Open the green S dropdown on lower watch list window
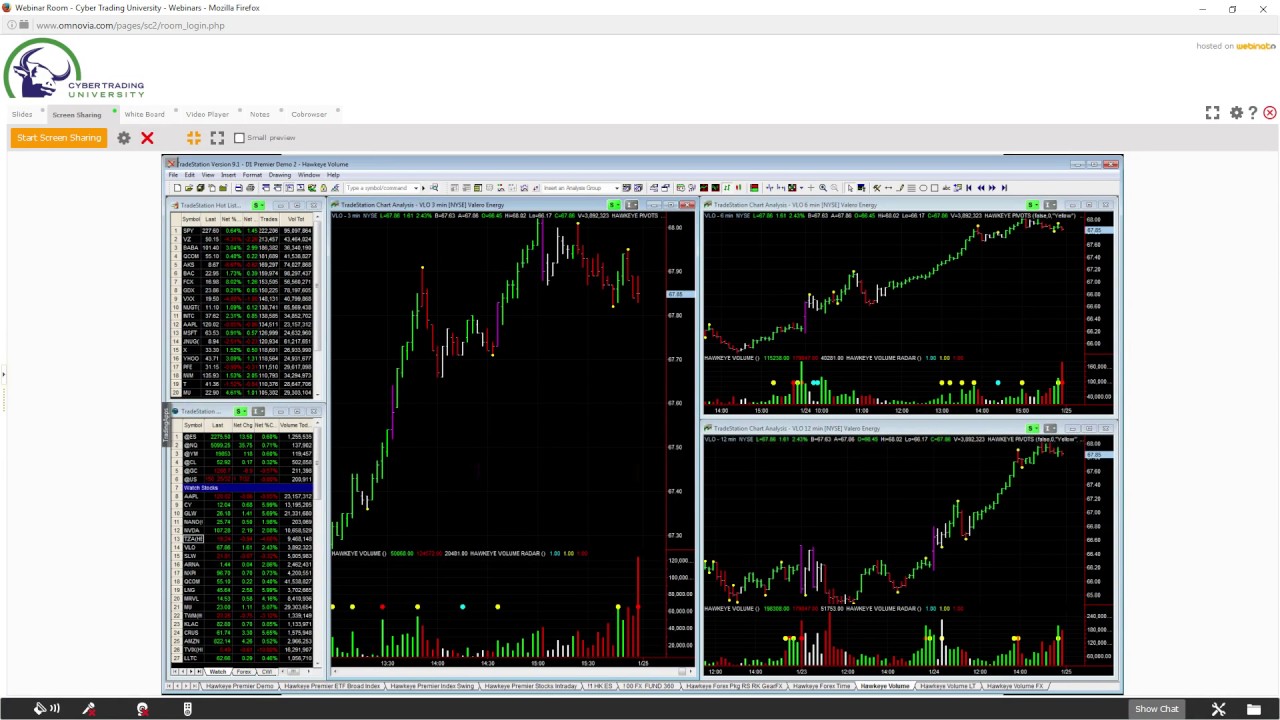 pyautogui.click(x=241, y=412)
